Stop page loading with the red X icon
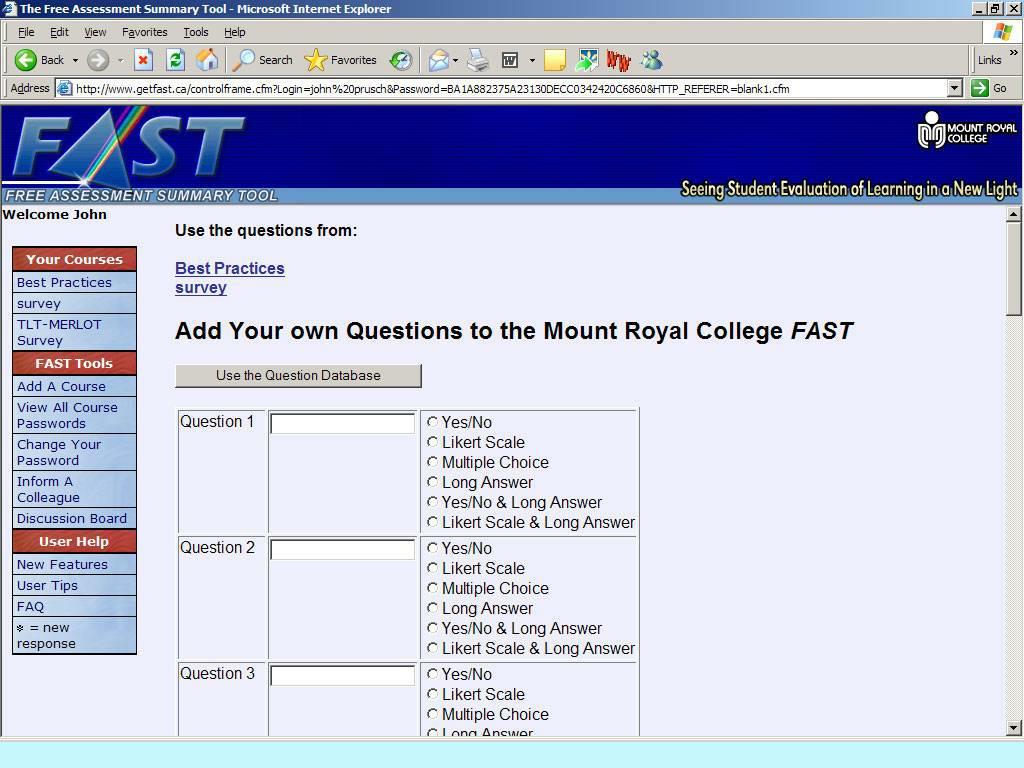The width and height of the screenshot is (1024, 768). tap(143, 60)
